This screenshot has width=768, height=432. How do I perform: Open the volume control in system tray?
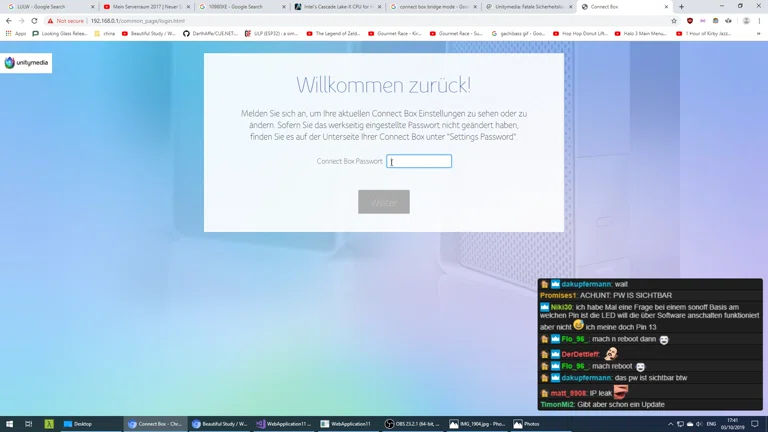pos(699,424)
